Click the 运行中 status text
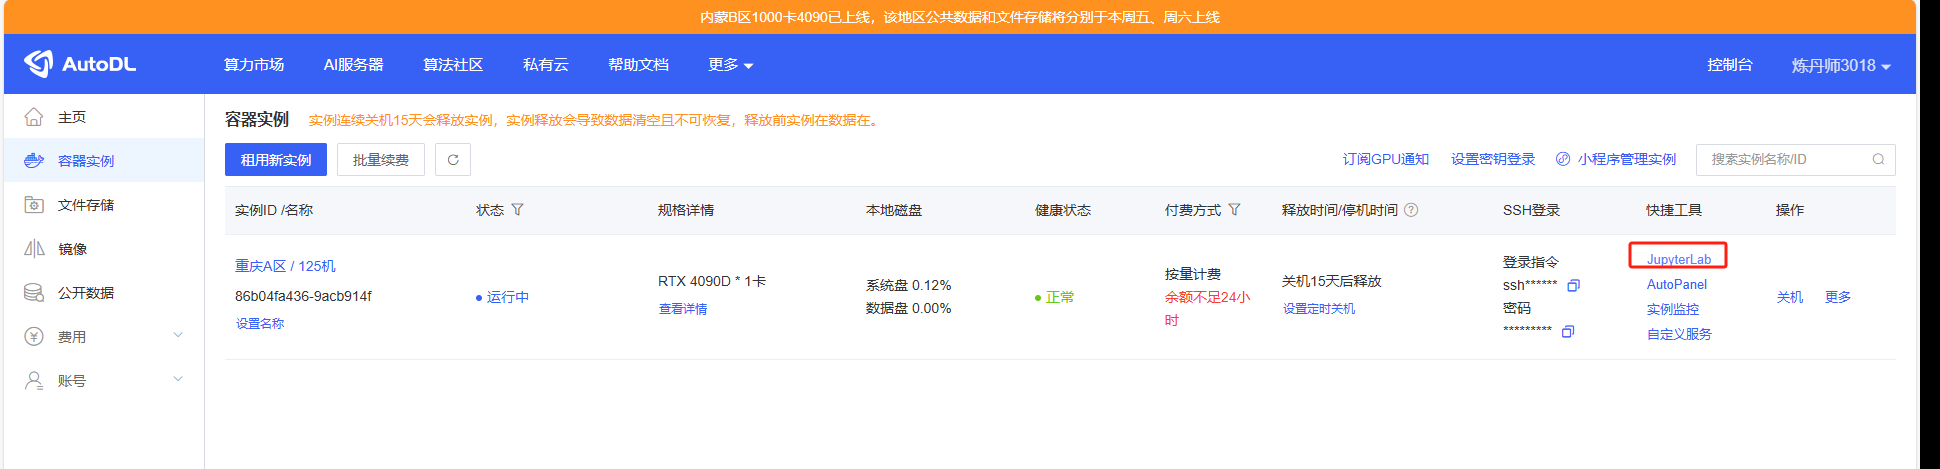 (x=508, y=297)
